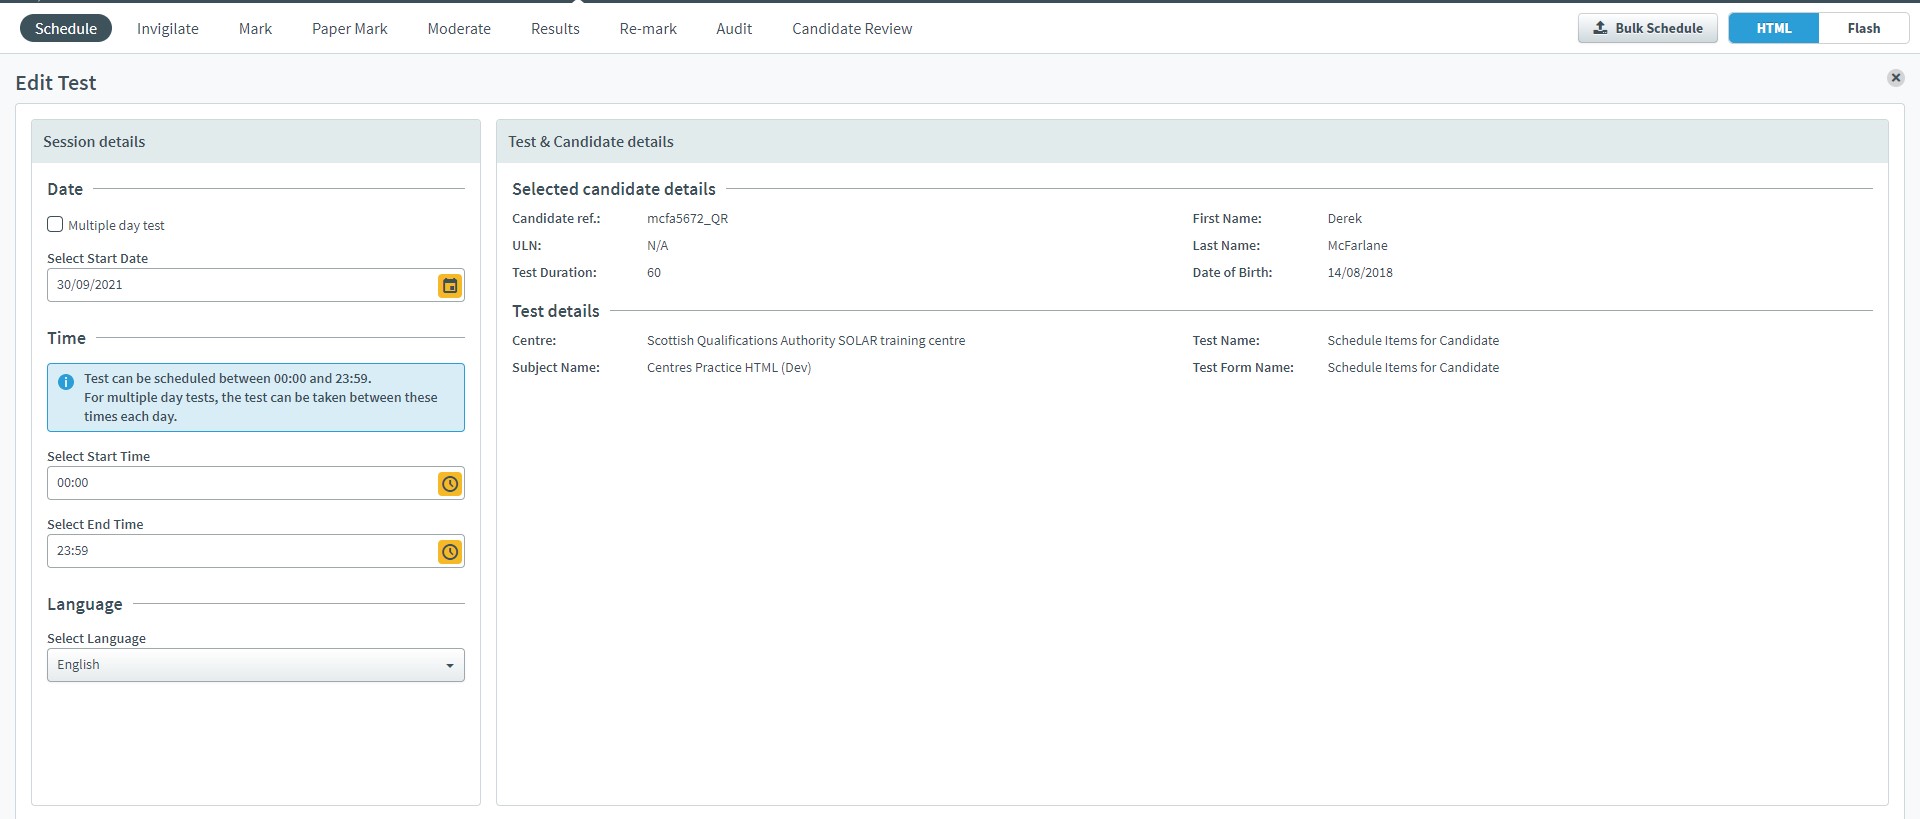Open clock picker for start time
Screen dimensions: 1920x819
pyautogui.click(x=450, y=483)
